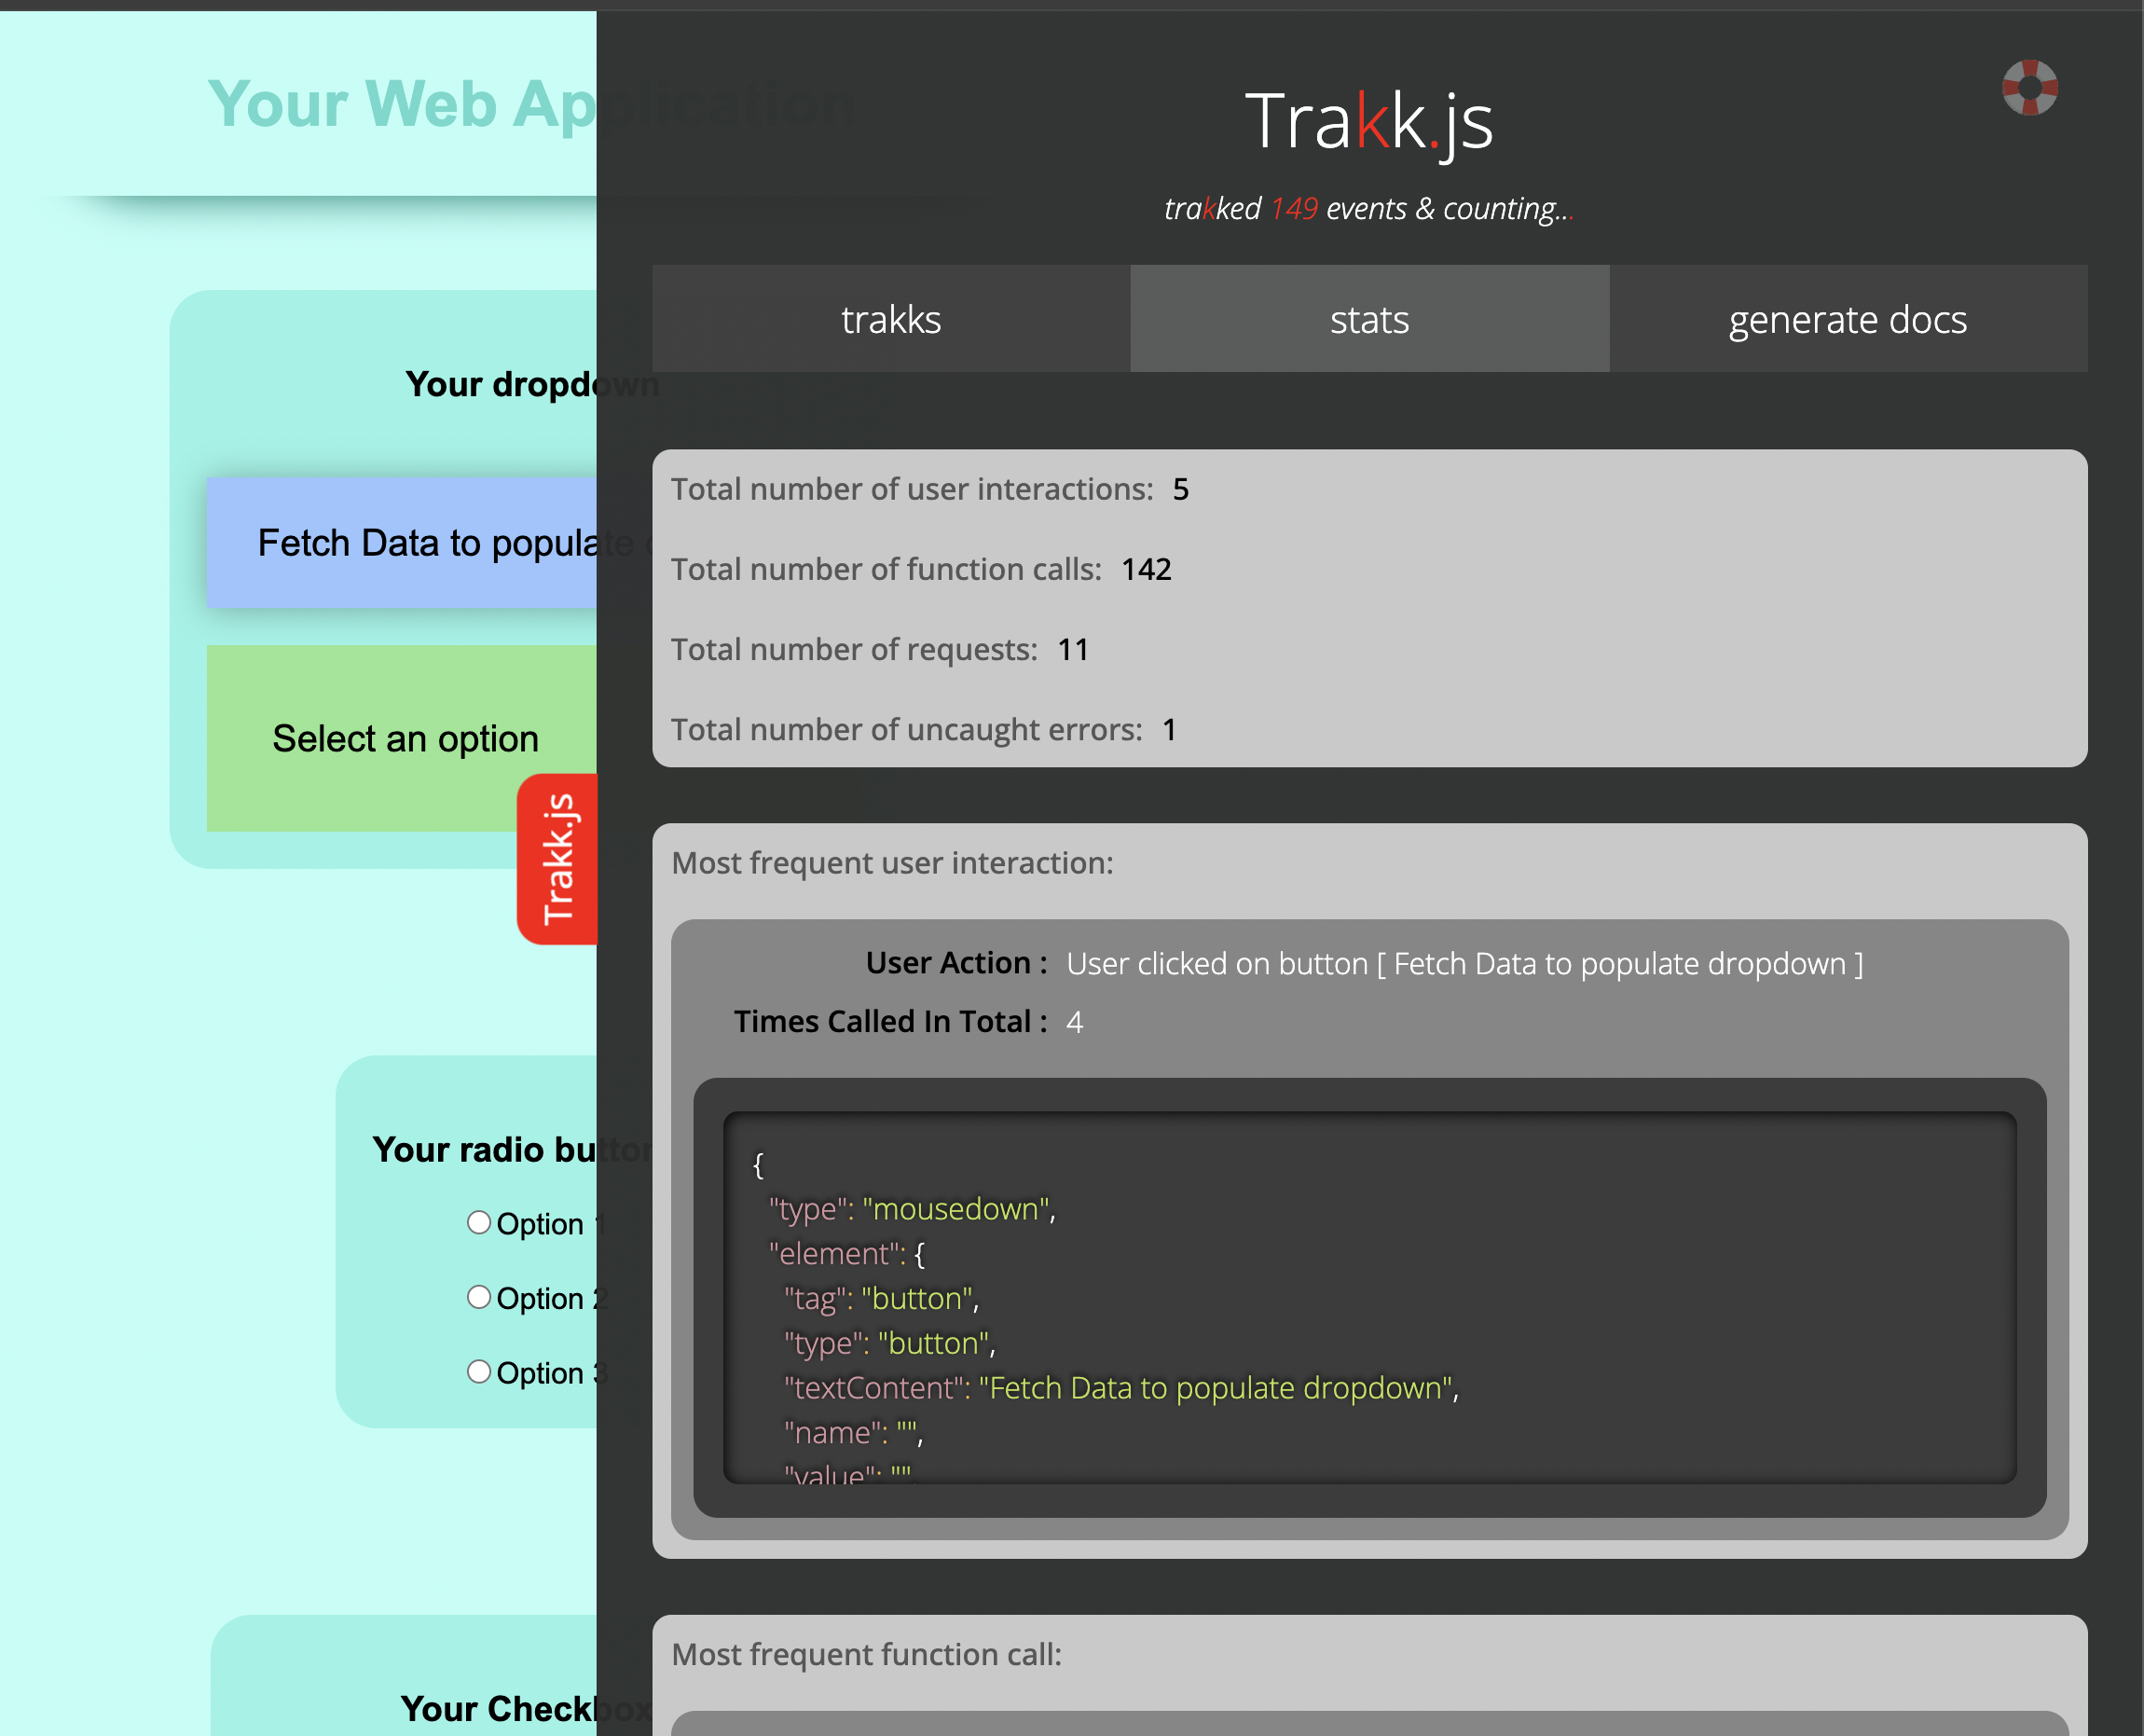2144x1736 pixels.
Task: Select the Option 3 radio button
Action: [479, 1371]
